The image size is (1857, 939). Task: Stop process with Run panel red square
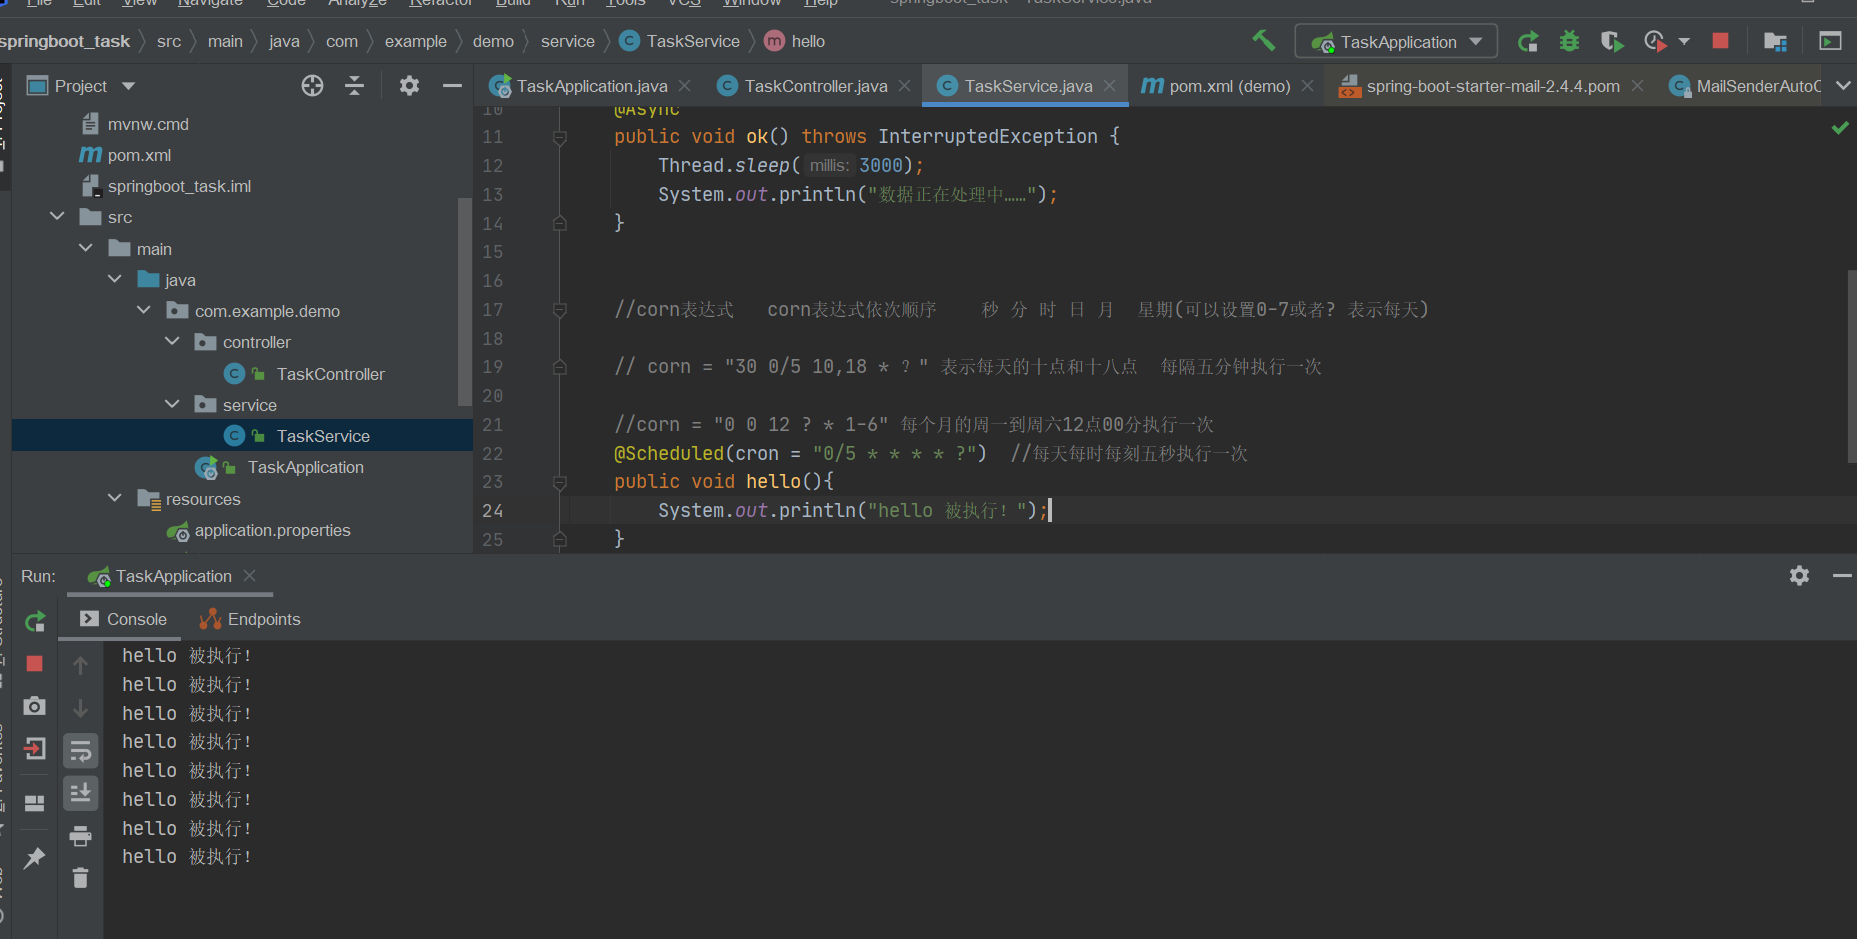point(35,664)
